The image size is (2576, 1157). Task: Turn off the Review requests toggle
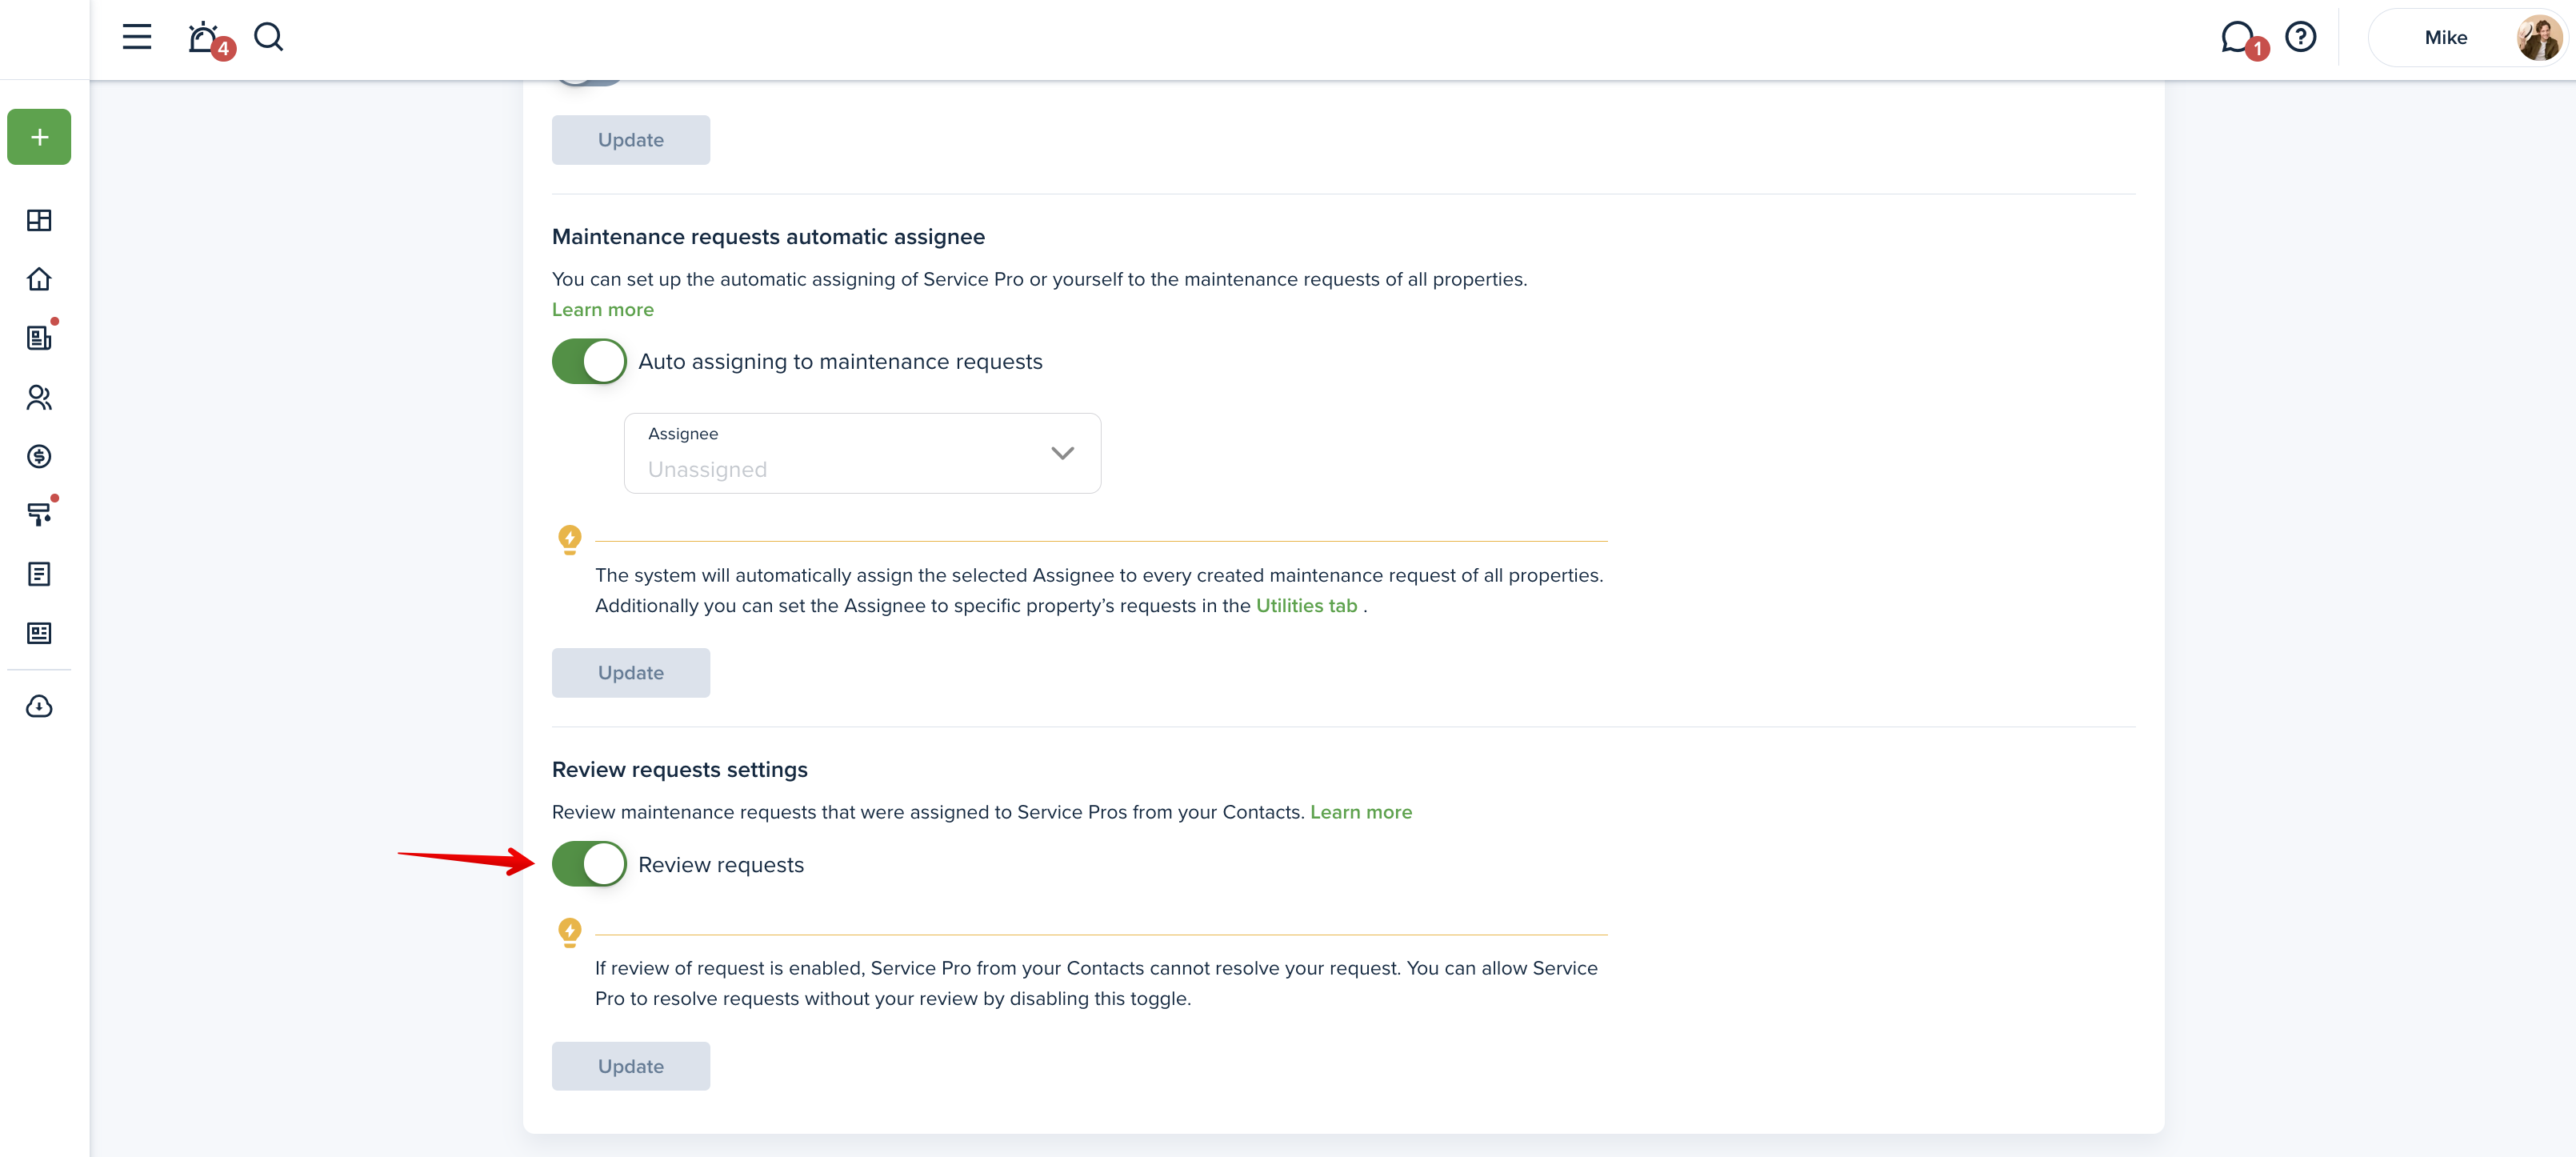click(x=589, y=864)
